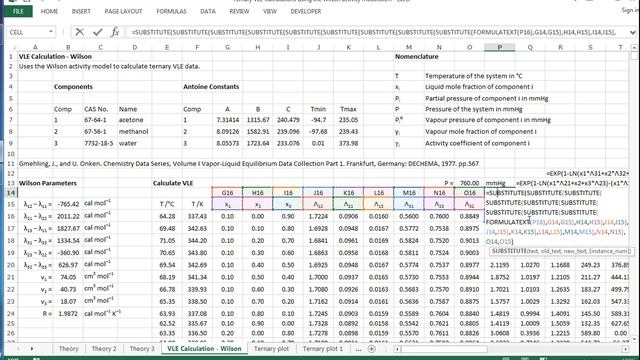
Task: Confirm the formula with checkmark icon
Action: tap(98, 32)
